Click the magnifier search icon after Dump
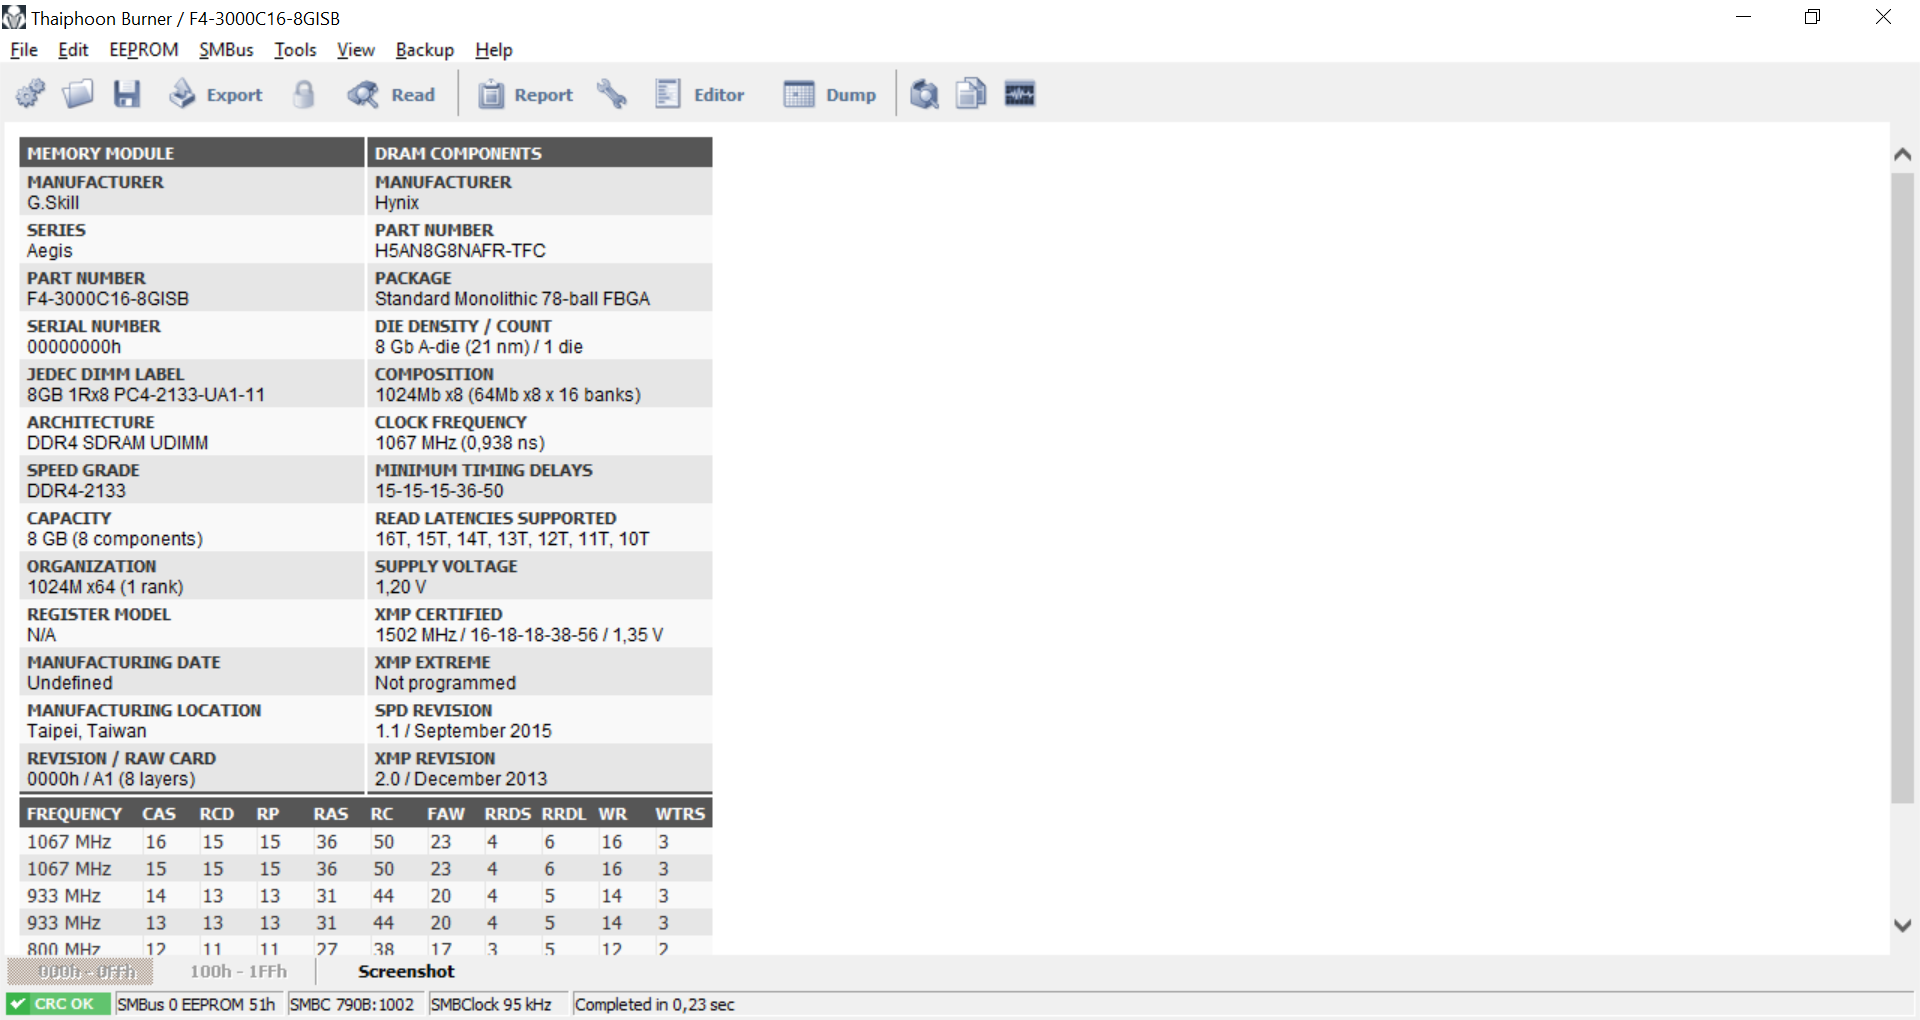Screen dimensions: 1920x1020 tap(924, 95)
